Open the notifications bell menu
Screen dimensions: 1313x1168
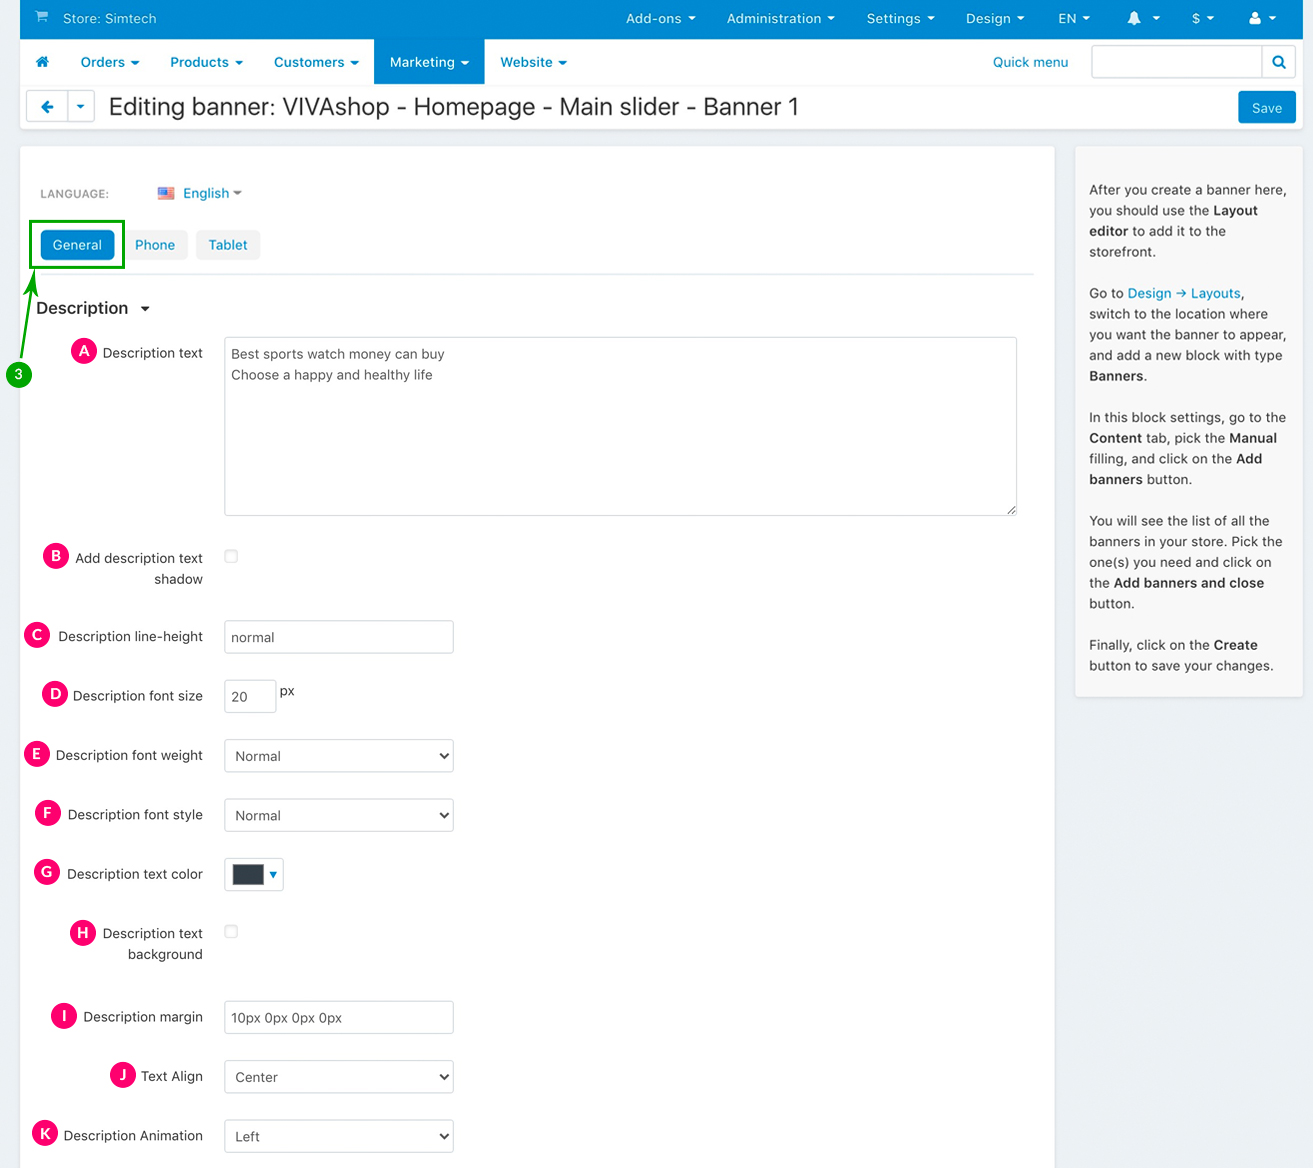point(1143,18)
